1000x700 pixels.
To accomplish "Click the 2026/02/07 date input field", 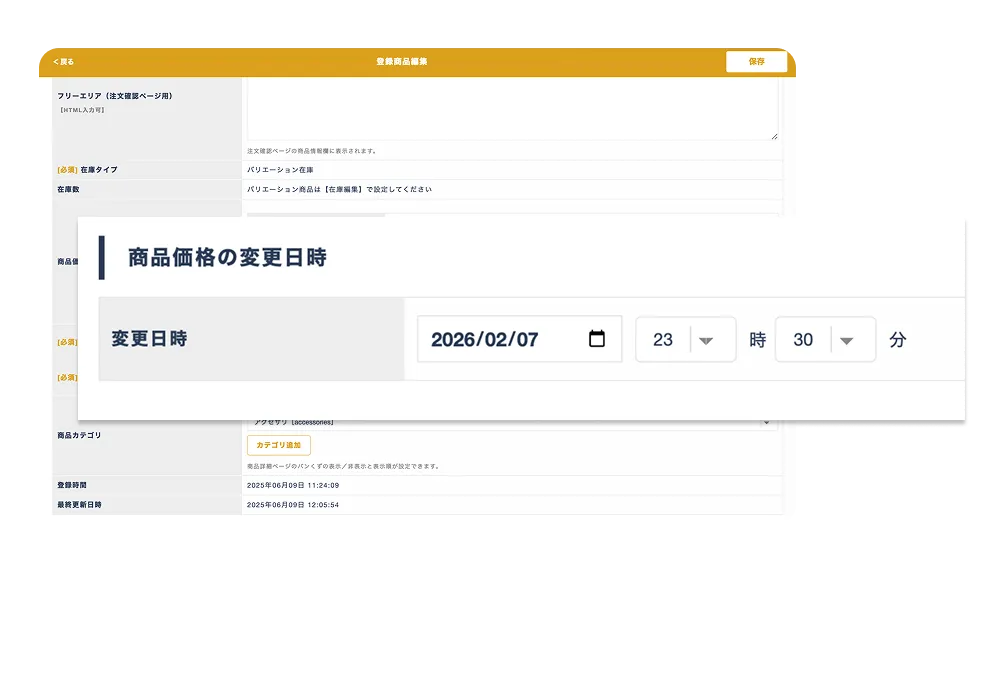I will pyautogui.click(x=500, y=339).
